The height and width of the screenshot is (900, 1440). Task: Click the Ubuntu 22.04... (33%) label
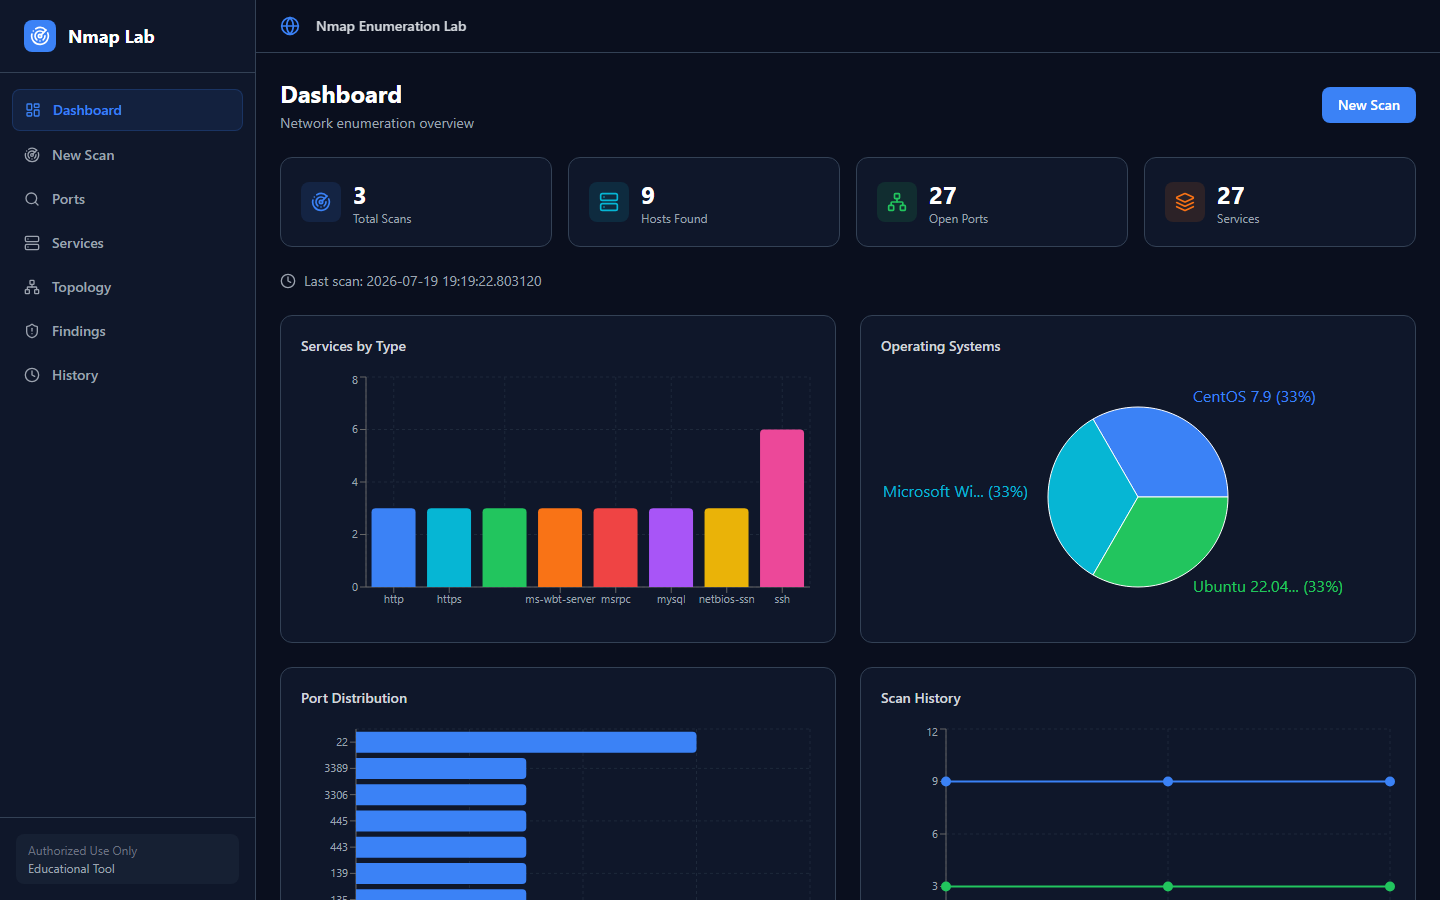(x=1268, y=587)
